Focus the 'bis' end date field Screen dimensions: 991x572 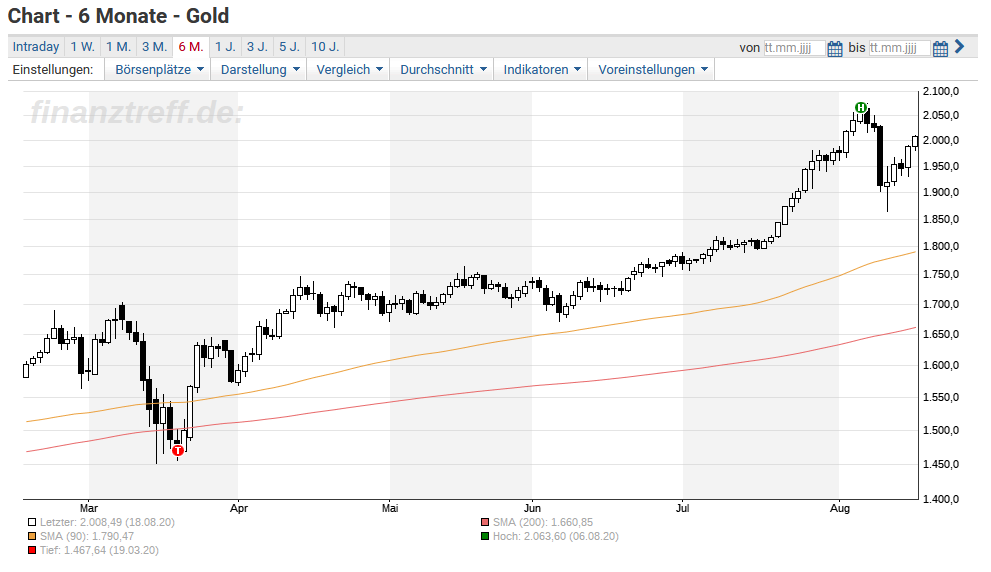click(899, 48)
